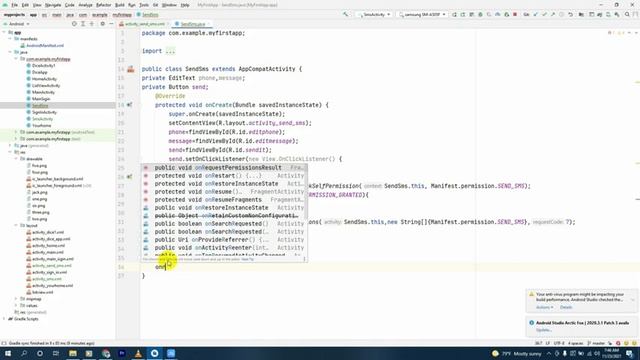Open the File menu
Viewport: 640px width, 360px height.
[x=15, y=5]
